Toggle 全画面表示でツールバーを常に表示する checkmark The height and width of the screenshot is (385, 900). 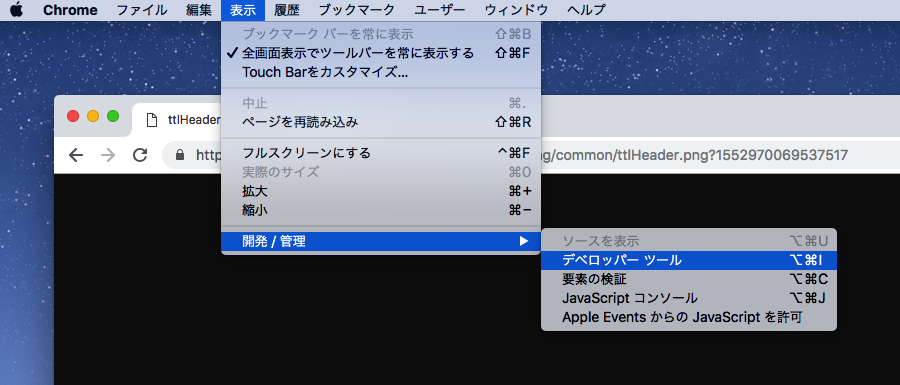click(x=232, y=53)
